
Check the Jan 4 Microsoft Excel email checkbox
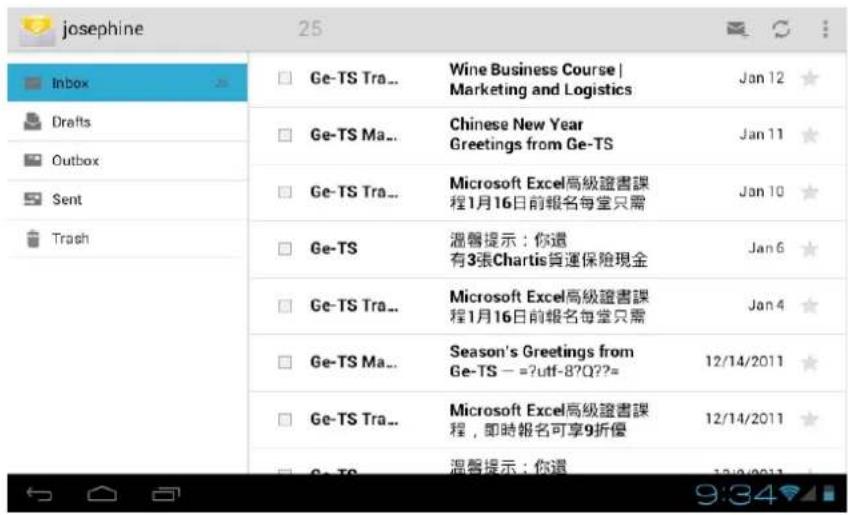284,306
